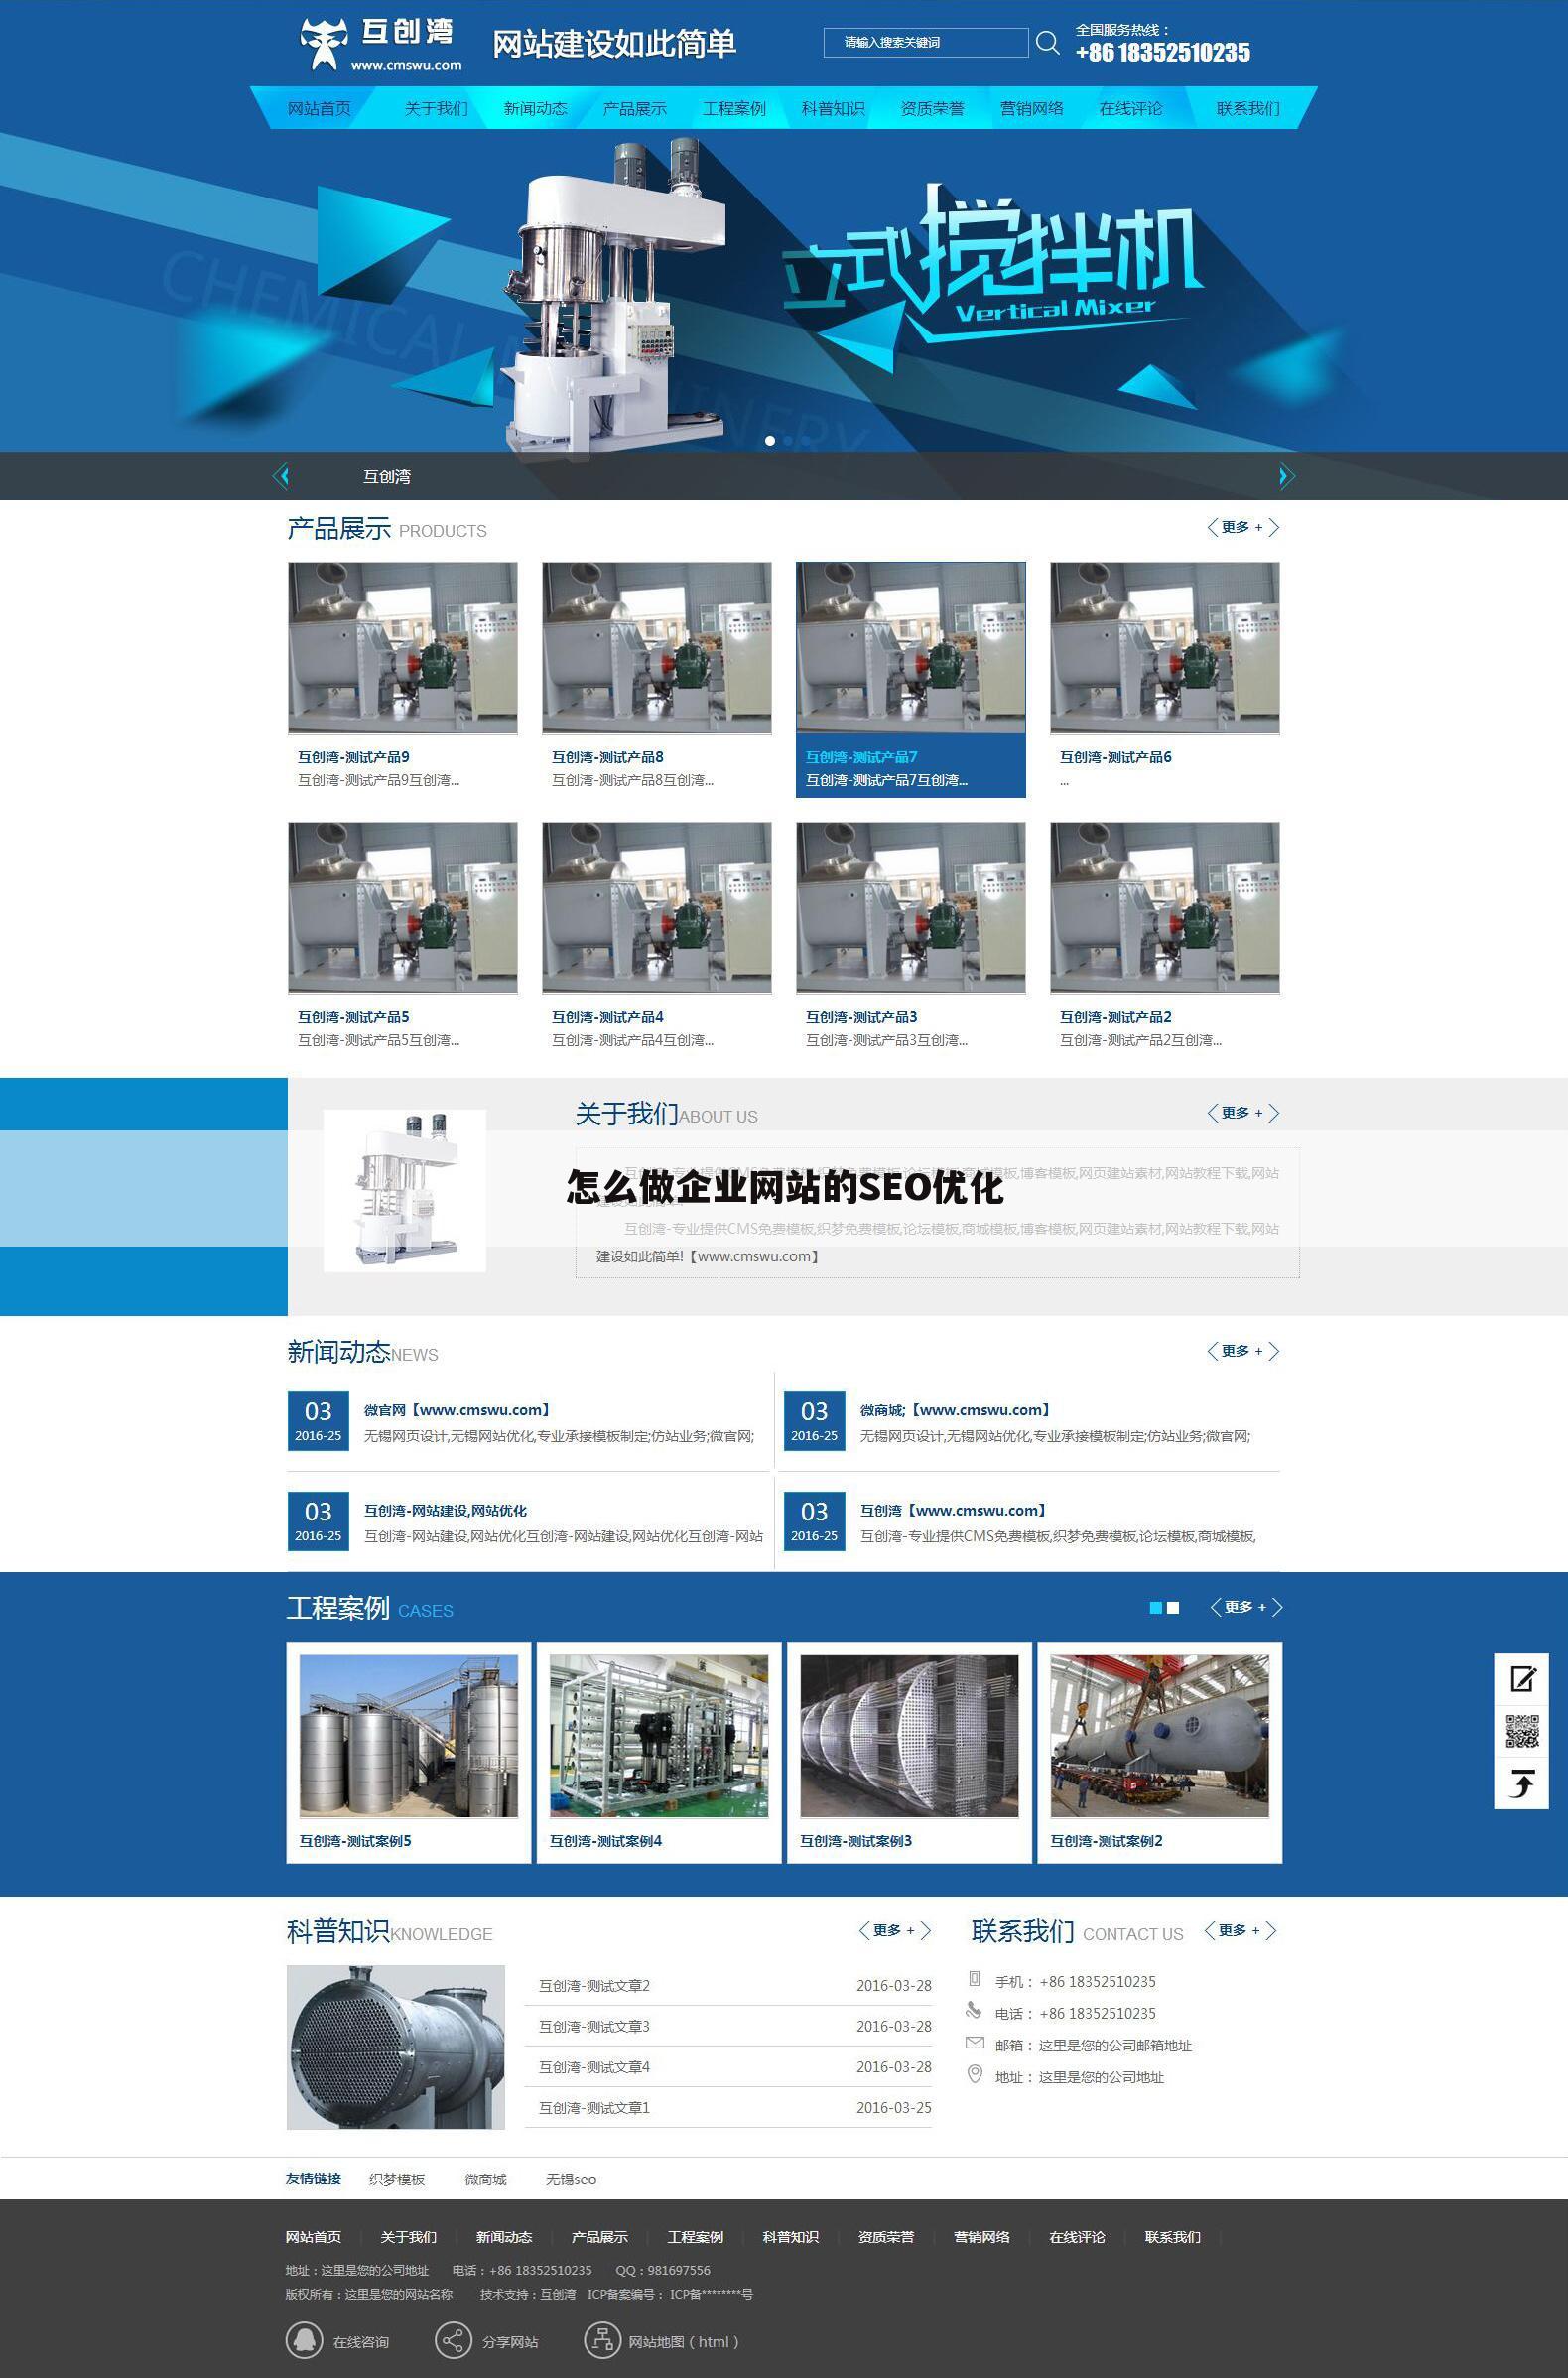The height and width of the screenshot is (2378, 1568).
Task: Click the back-to-top arrow icon
Action: (1521, 1783)
